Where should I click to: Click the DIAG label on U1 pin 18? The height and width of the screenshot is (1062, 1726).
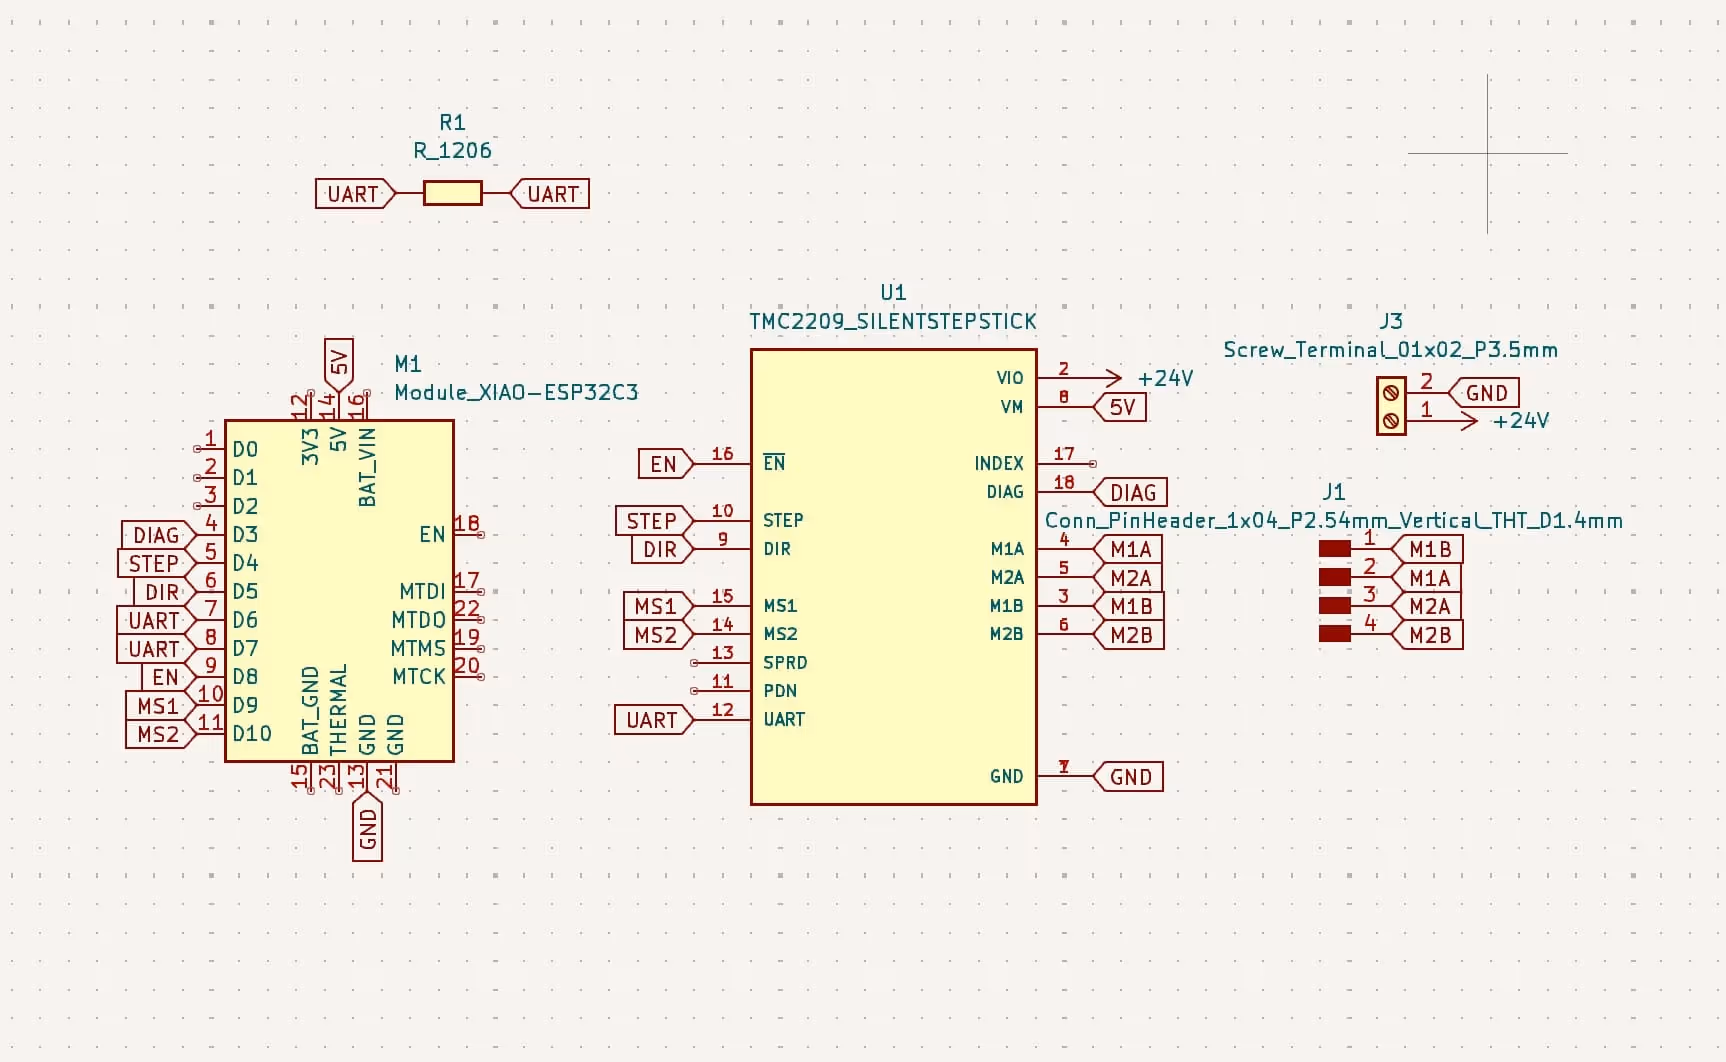[1131, 493]
